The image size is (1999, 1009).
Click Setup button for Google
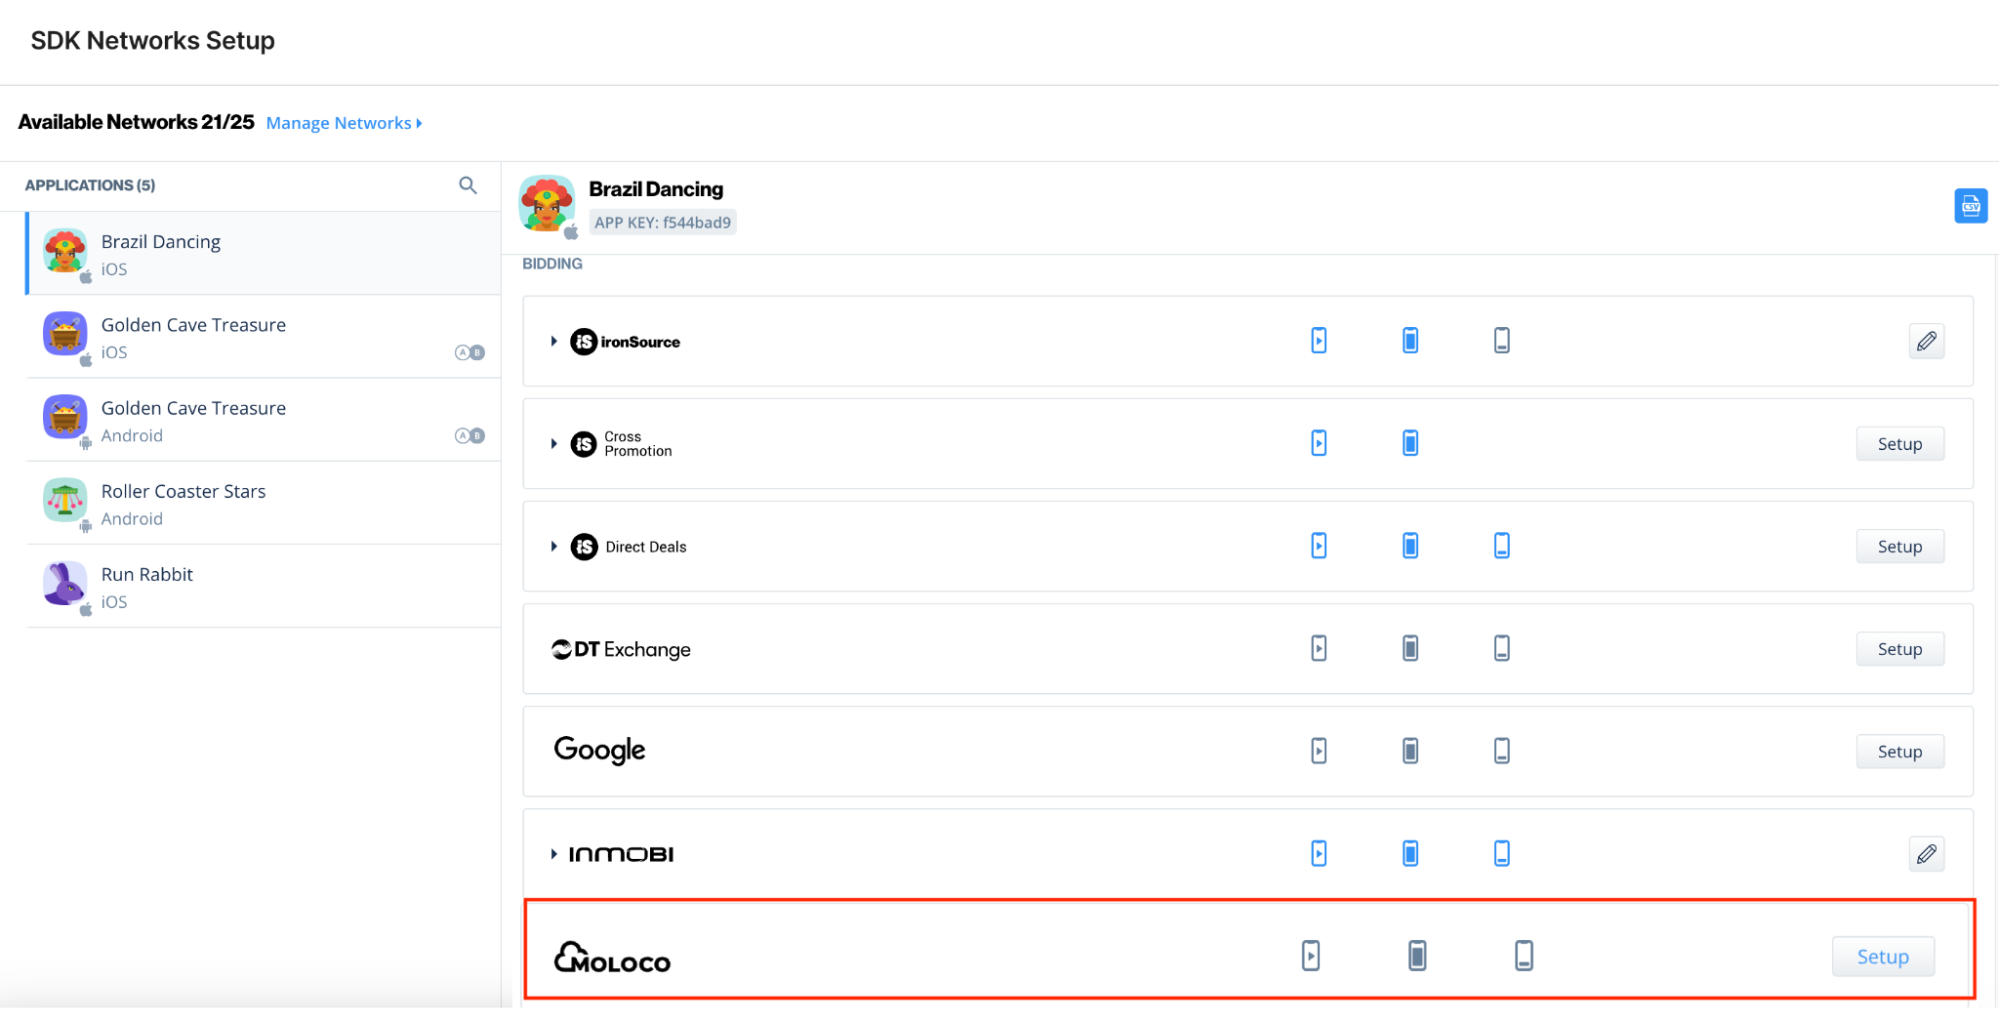click(1899, 752)
